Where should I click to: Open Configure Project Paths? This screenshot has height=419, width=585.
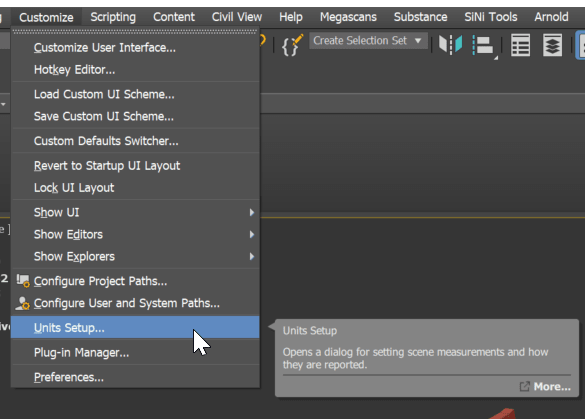(x=135, y=281)
